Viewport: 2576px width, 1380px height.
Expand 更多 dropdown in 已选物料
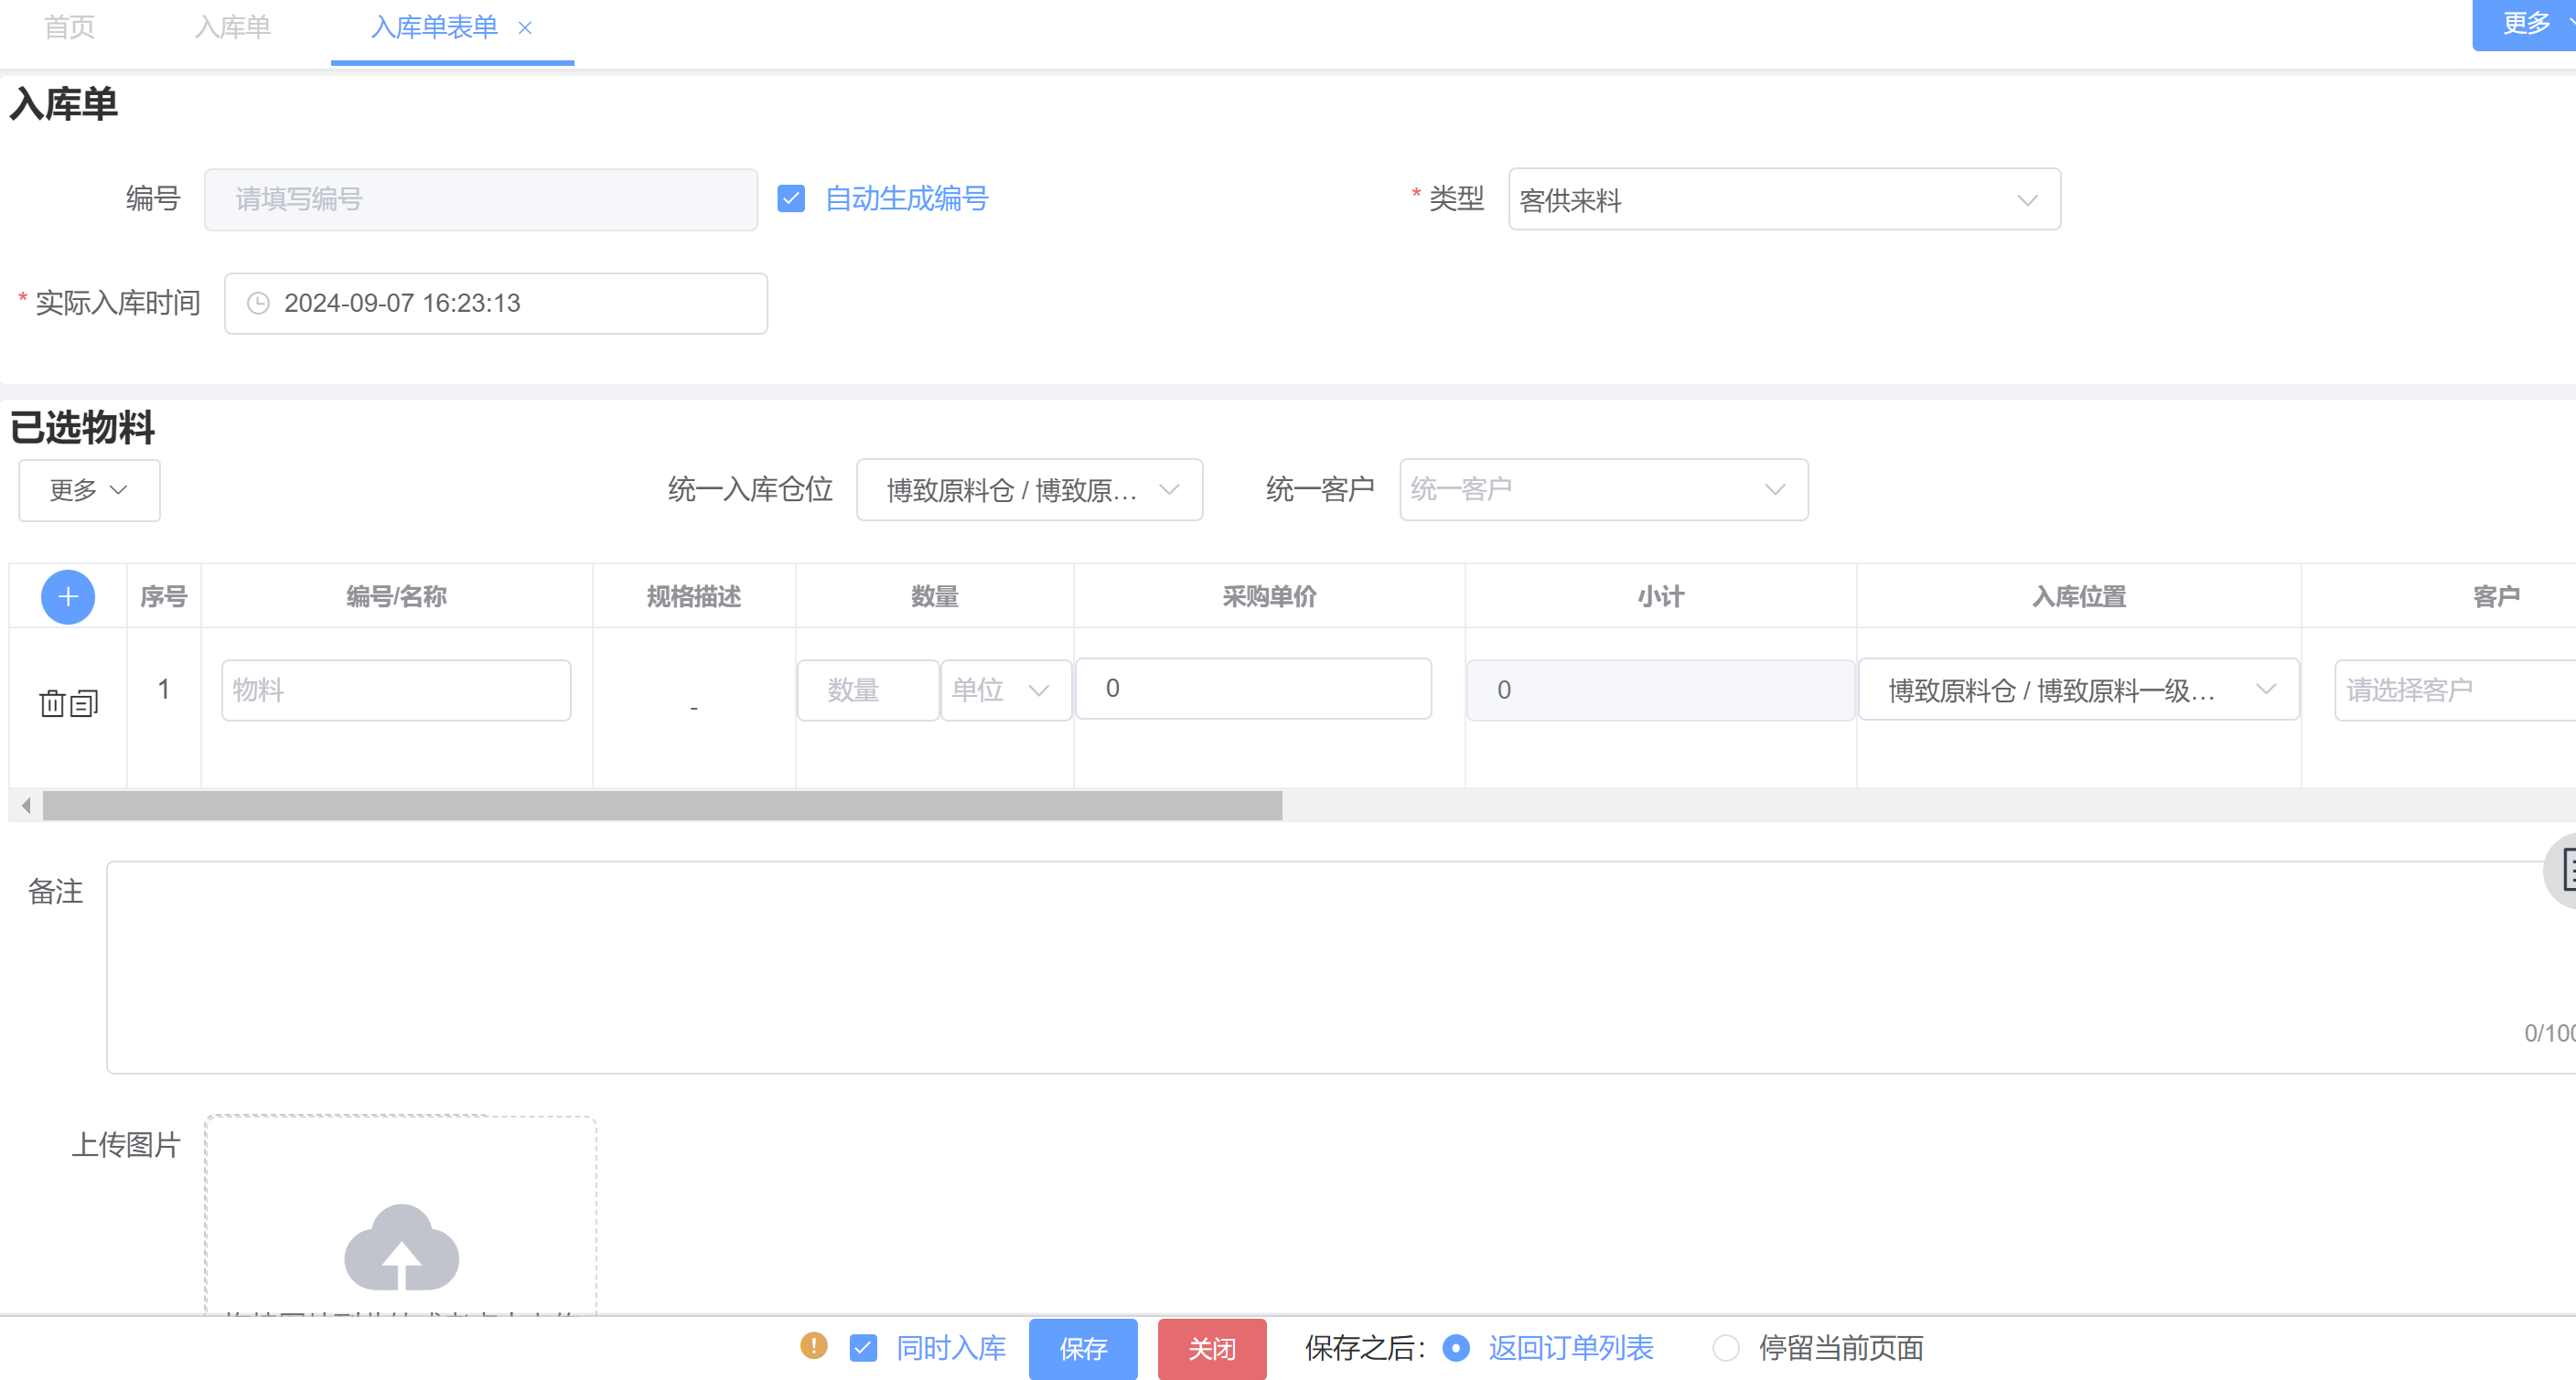[89, 490]
